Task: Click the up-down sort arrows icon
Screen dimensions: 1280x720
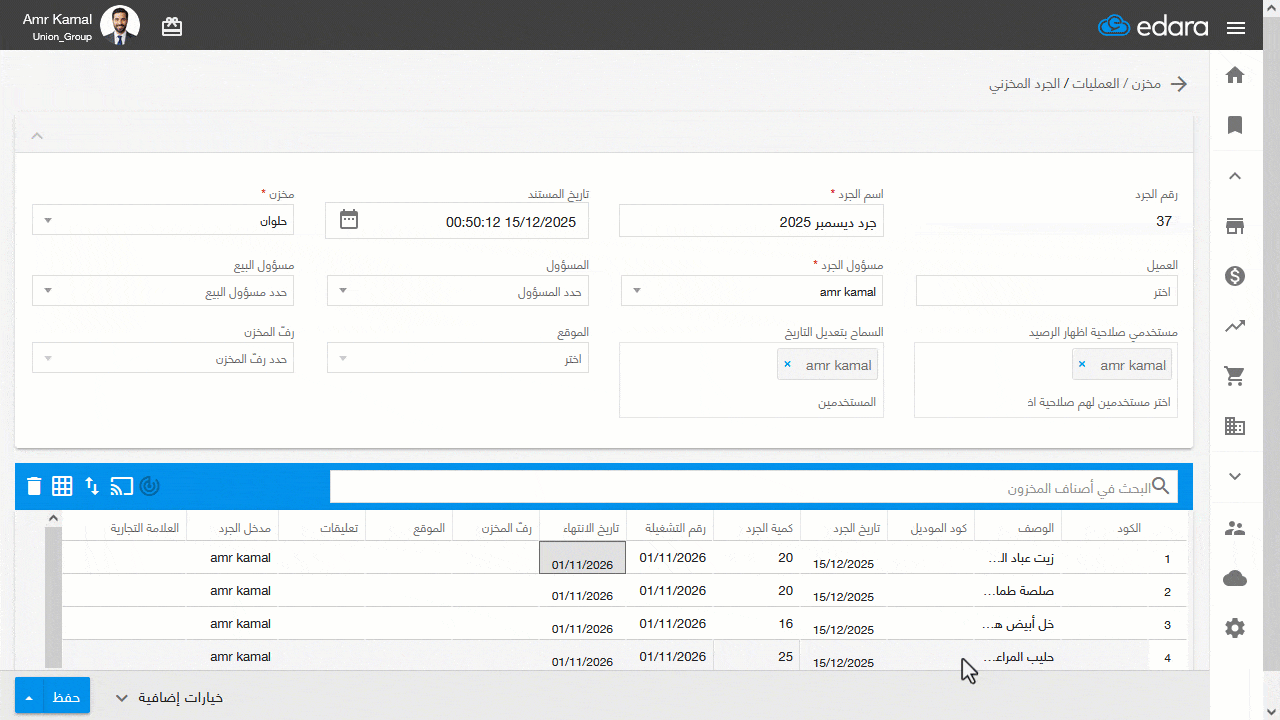Action: coord(92,486)
